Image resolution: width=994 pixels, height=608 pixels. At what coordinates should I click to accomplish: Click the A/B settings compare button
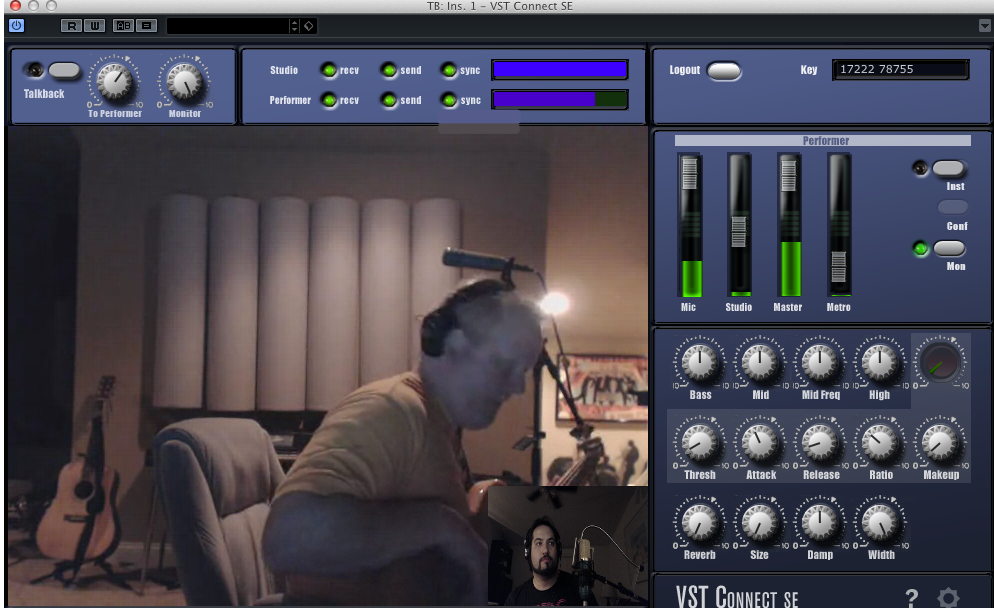point(123,25)
